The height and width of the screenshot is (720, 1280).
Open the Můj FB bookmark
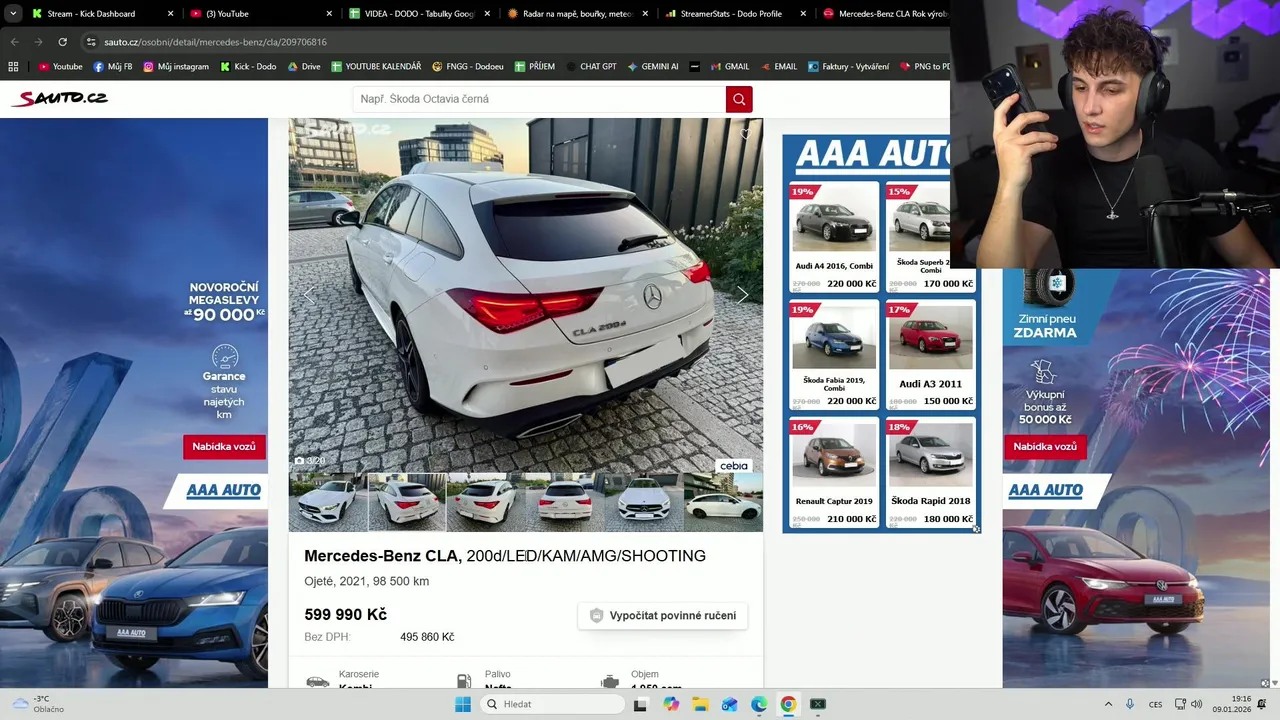coord(112,67)
